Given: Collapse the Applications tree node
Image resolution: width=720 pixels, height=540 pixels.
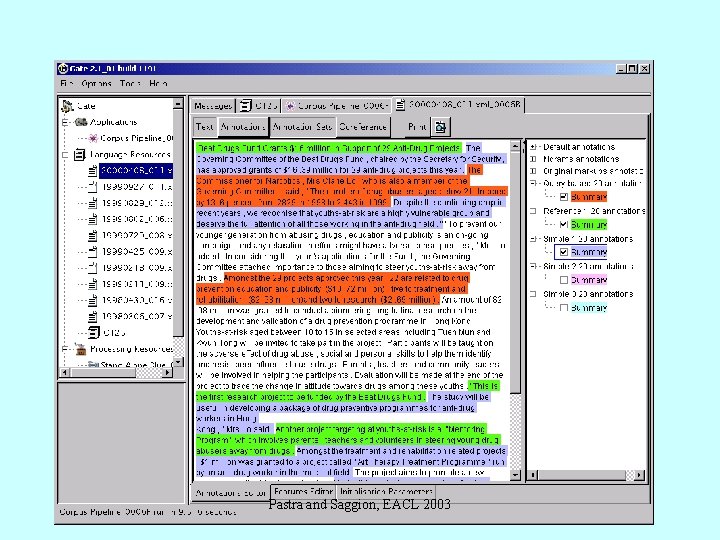Looking at the screenshot, I should 65,122.
